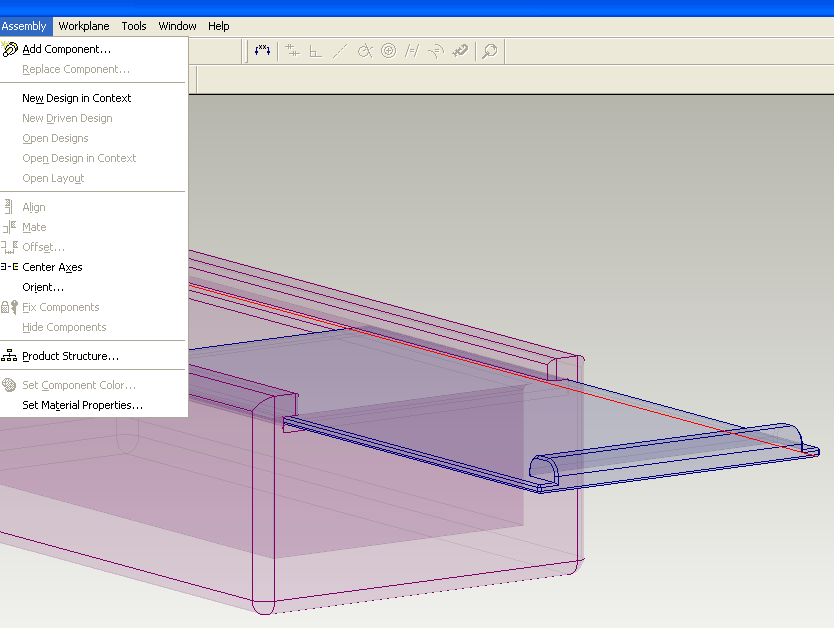
Task: Click the tangent circle constraint icon
Action: point(365,51)
